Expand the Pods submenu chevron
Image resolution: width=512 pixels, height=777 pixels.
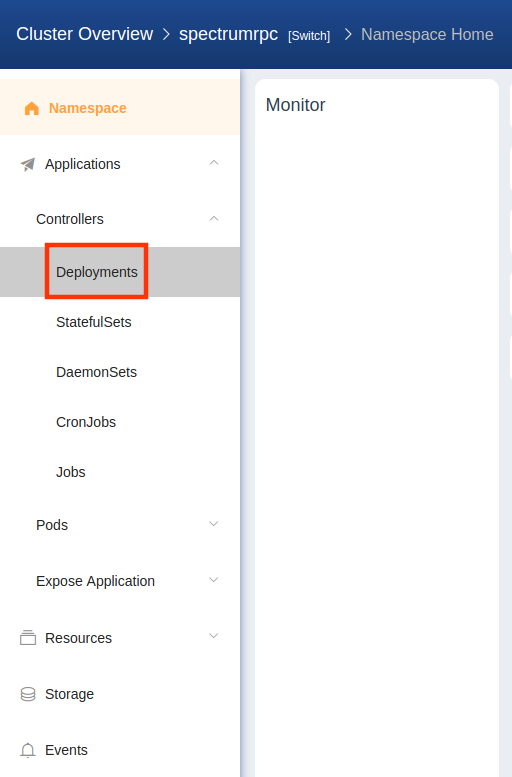[214, 524]
